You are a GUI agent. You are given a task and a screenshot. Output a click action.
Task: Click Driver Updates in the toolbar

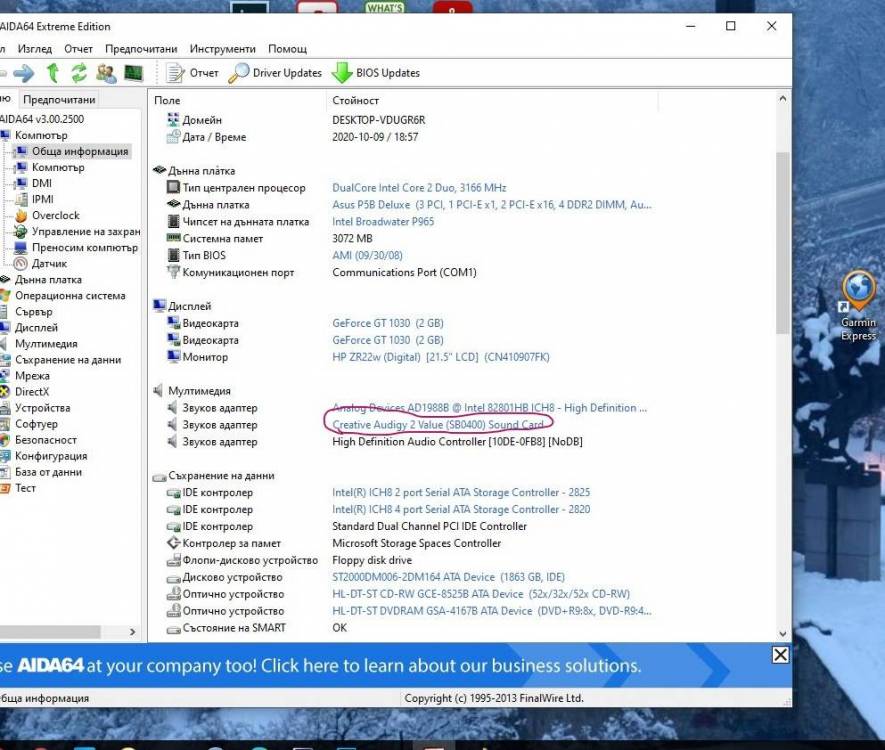point(275,73)
